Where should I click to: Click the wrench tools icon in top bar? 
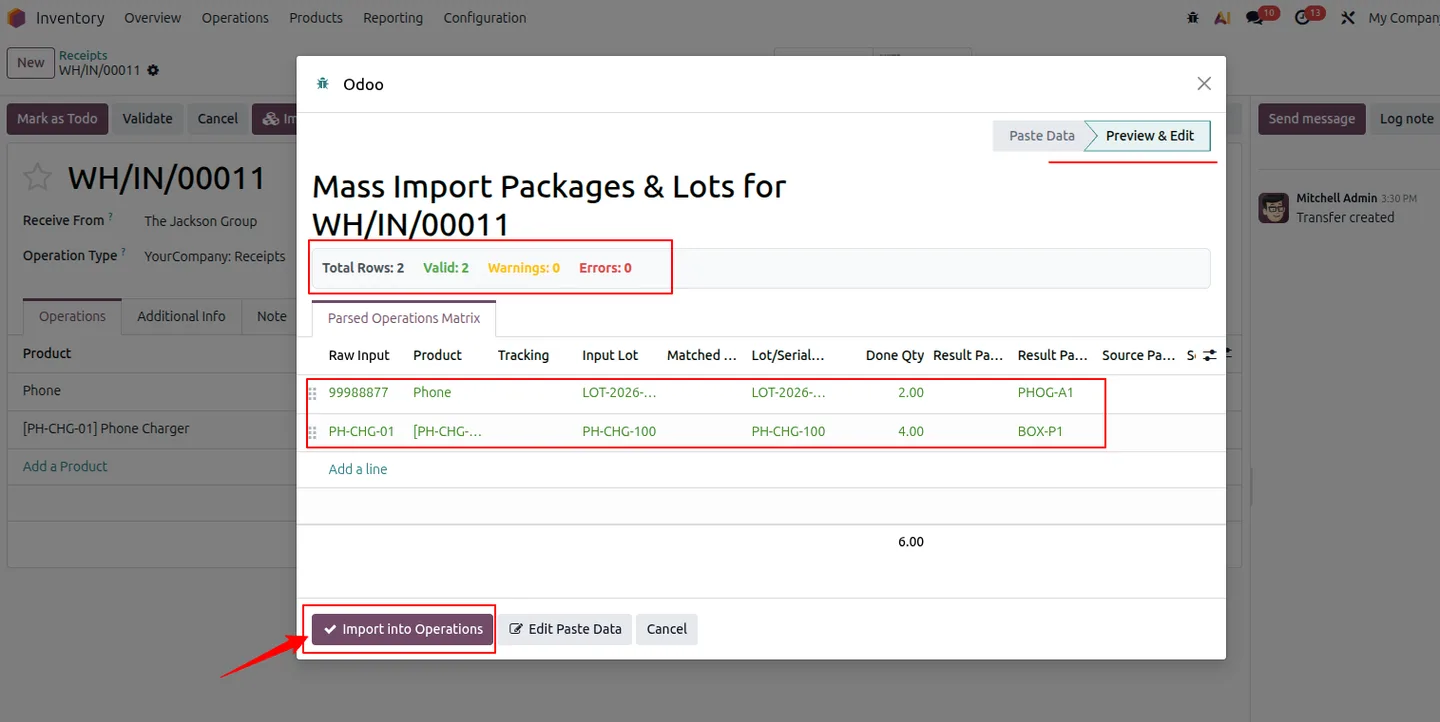point(1347,18)
